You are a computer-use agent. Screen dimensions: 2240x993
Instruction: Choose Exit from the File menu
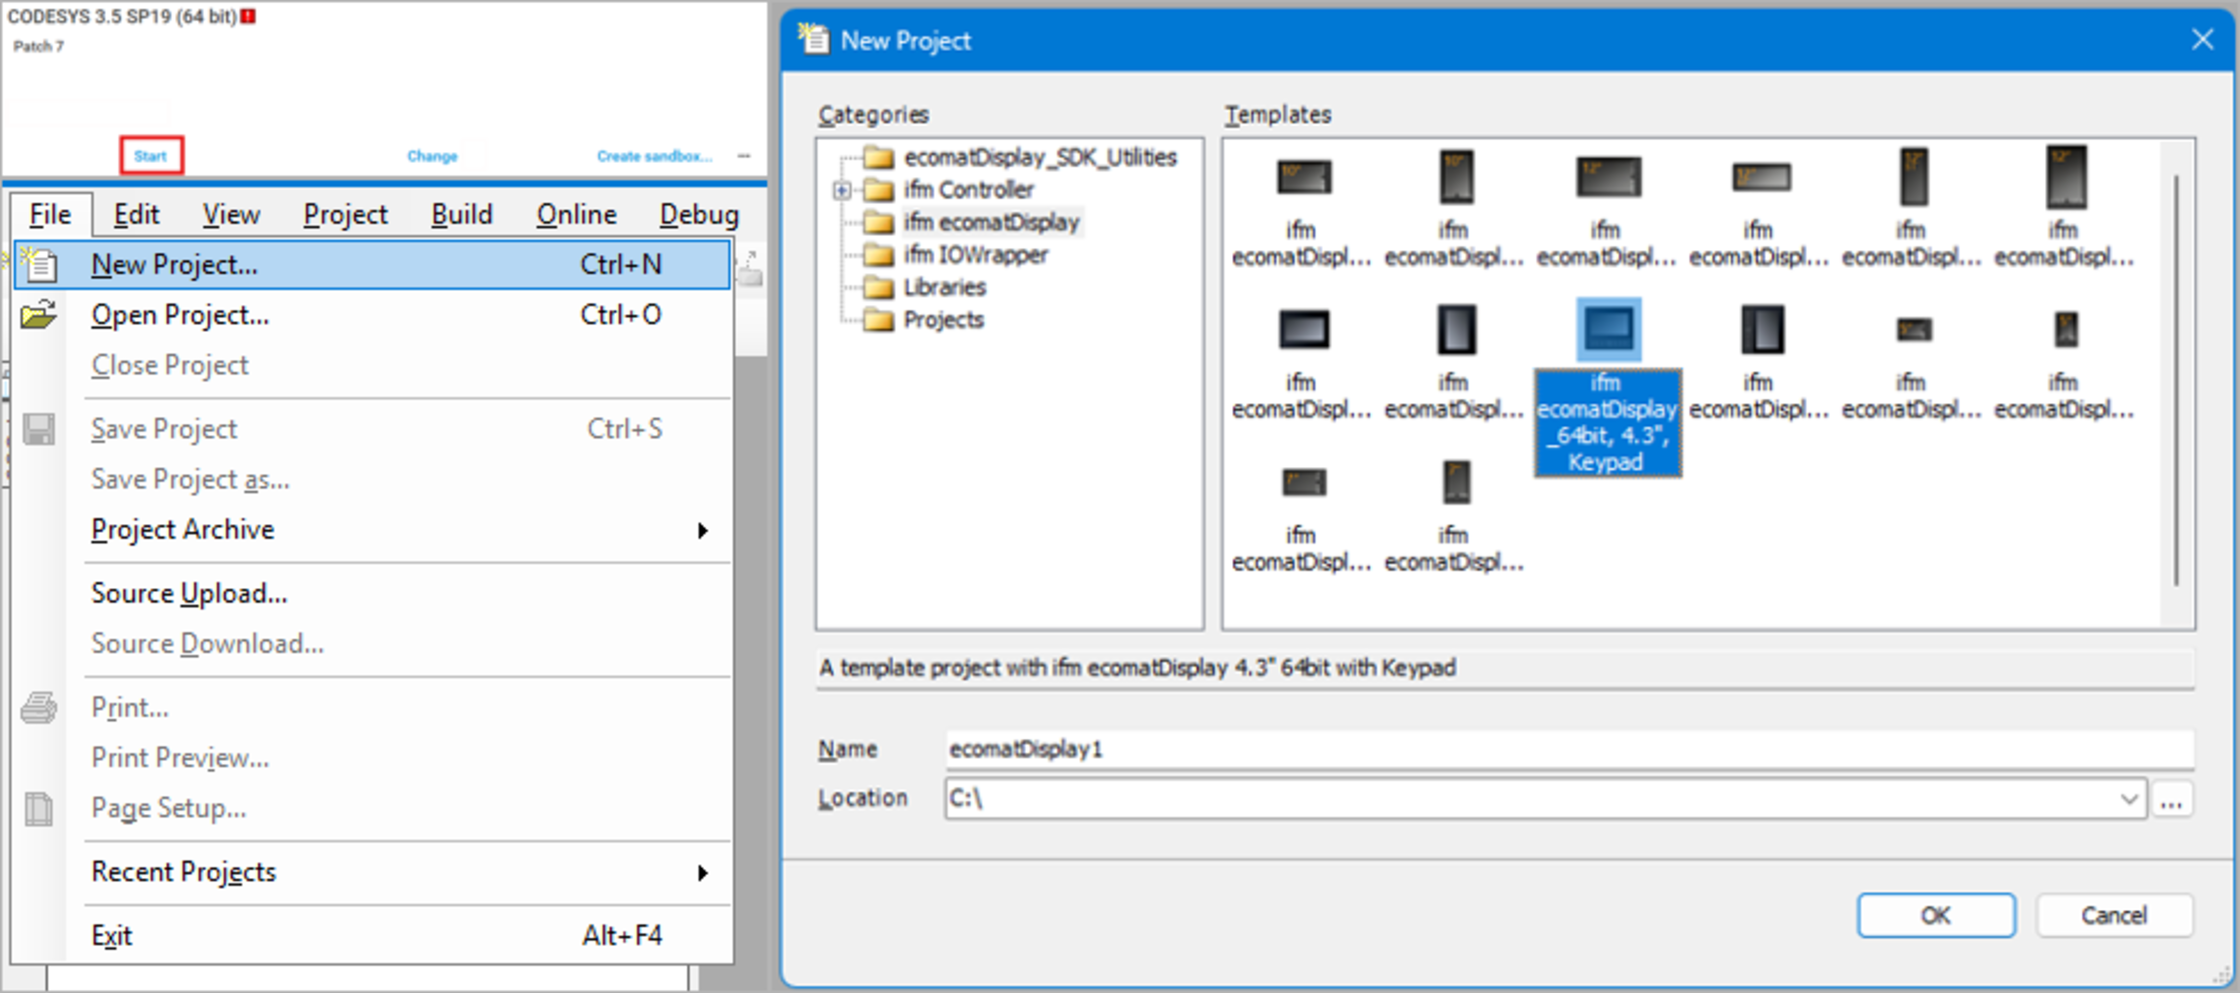(373, 936)
